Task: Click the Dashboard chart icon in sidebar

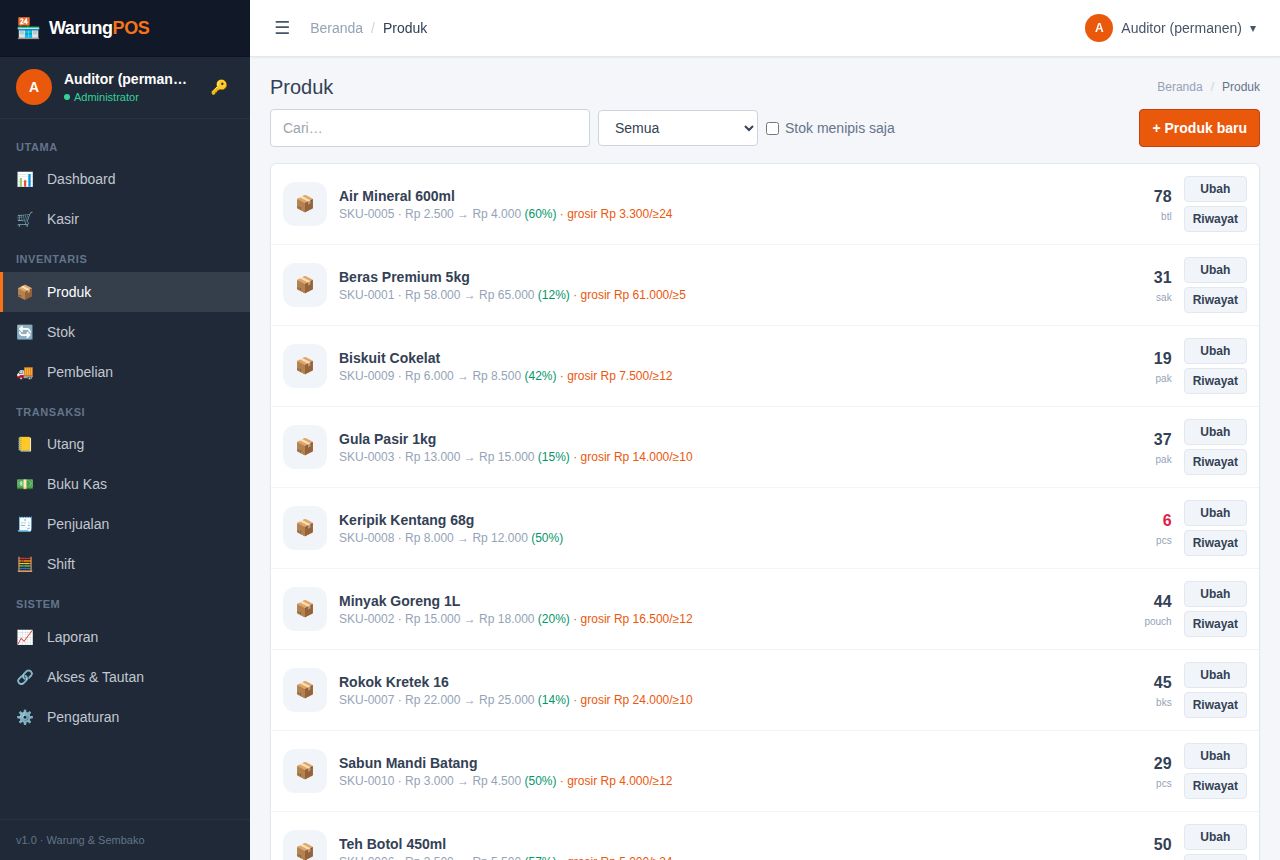Action: [x=25, y=179]
